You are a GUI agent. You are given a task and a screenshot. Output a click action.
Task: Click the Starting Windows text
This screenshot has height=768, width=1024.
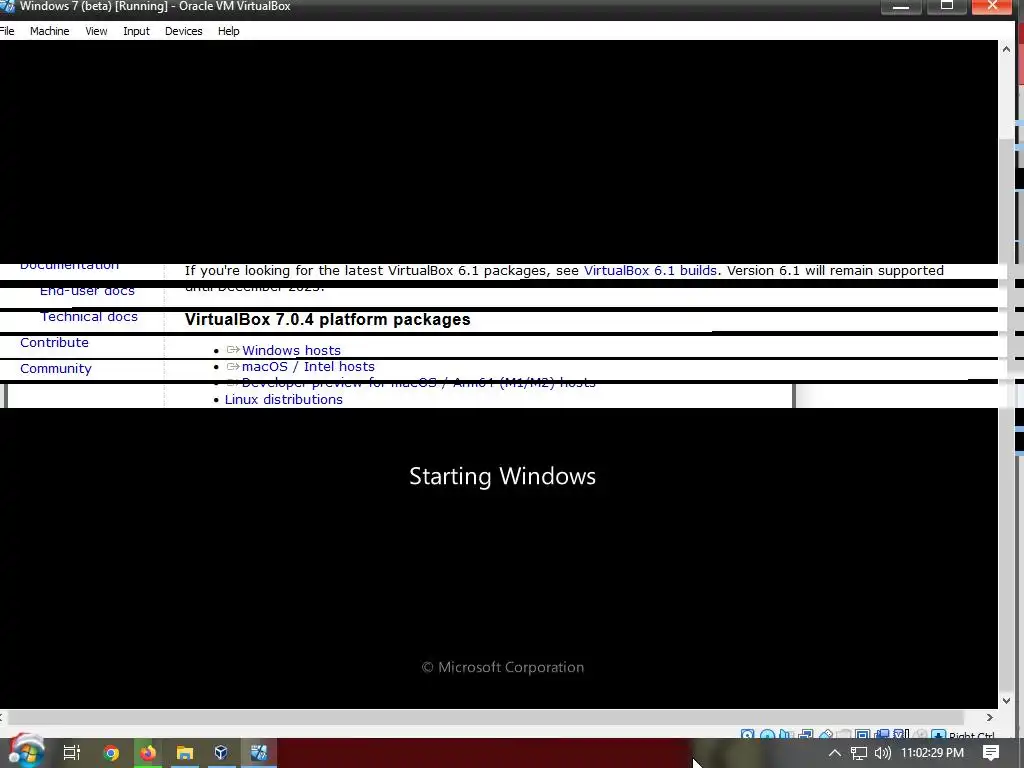tap(502, 476)
